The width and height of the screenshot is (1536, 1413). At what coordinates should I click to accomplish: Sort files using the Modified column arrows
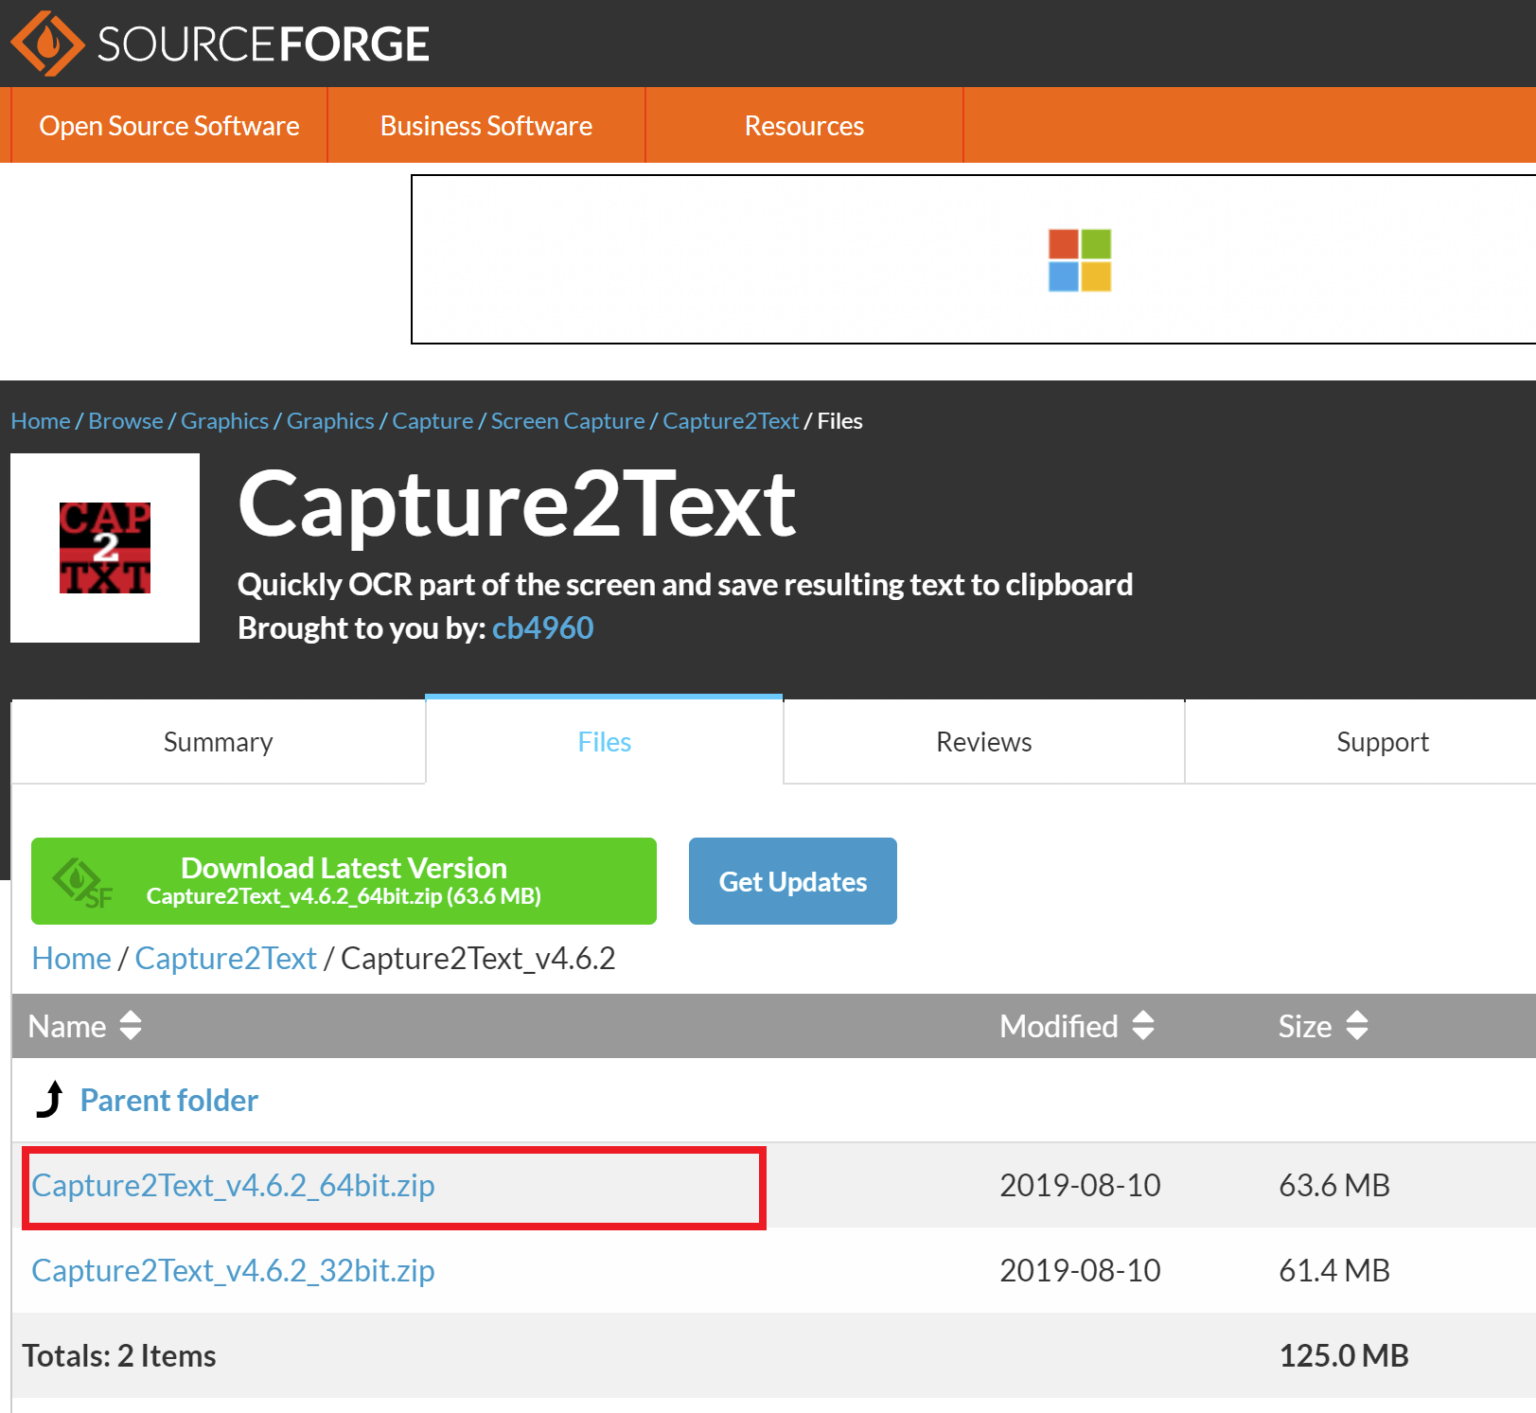1143,1026
